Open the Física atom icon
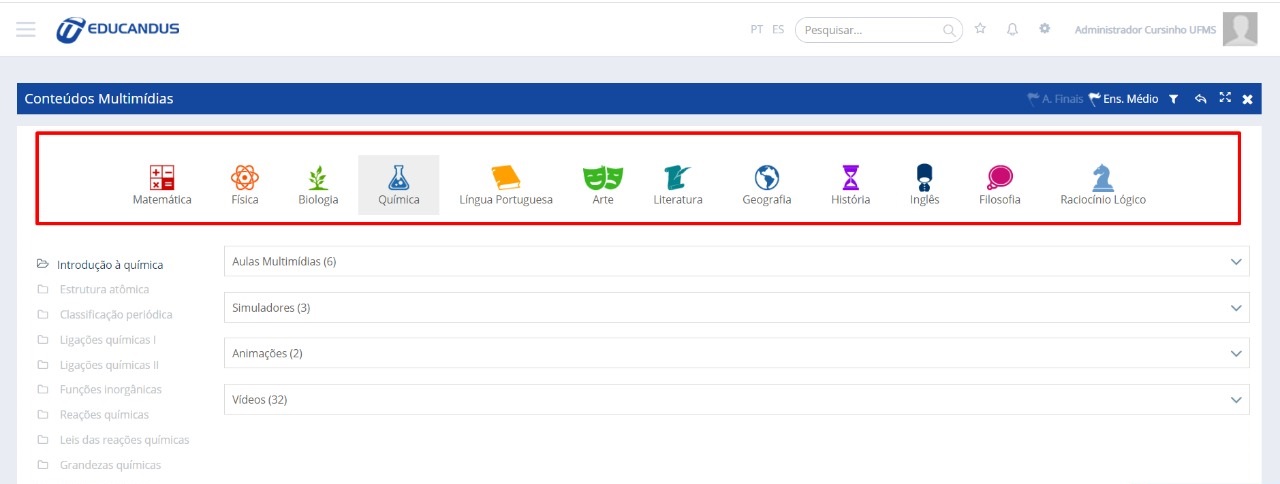The width and height of the screenshot is (1280, 484). (244, 178)
